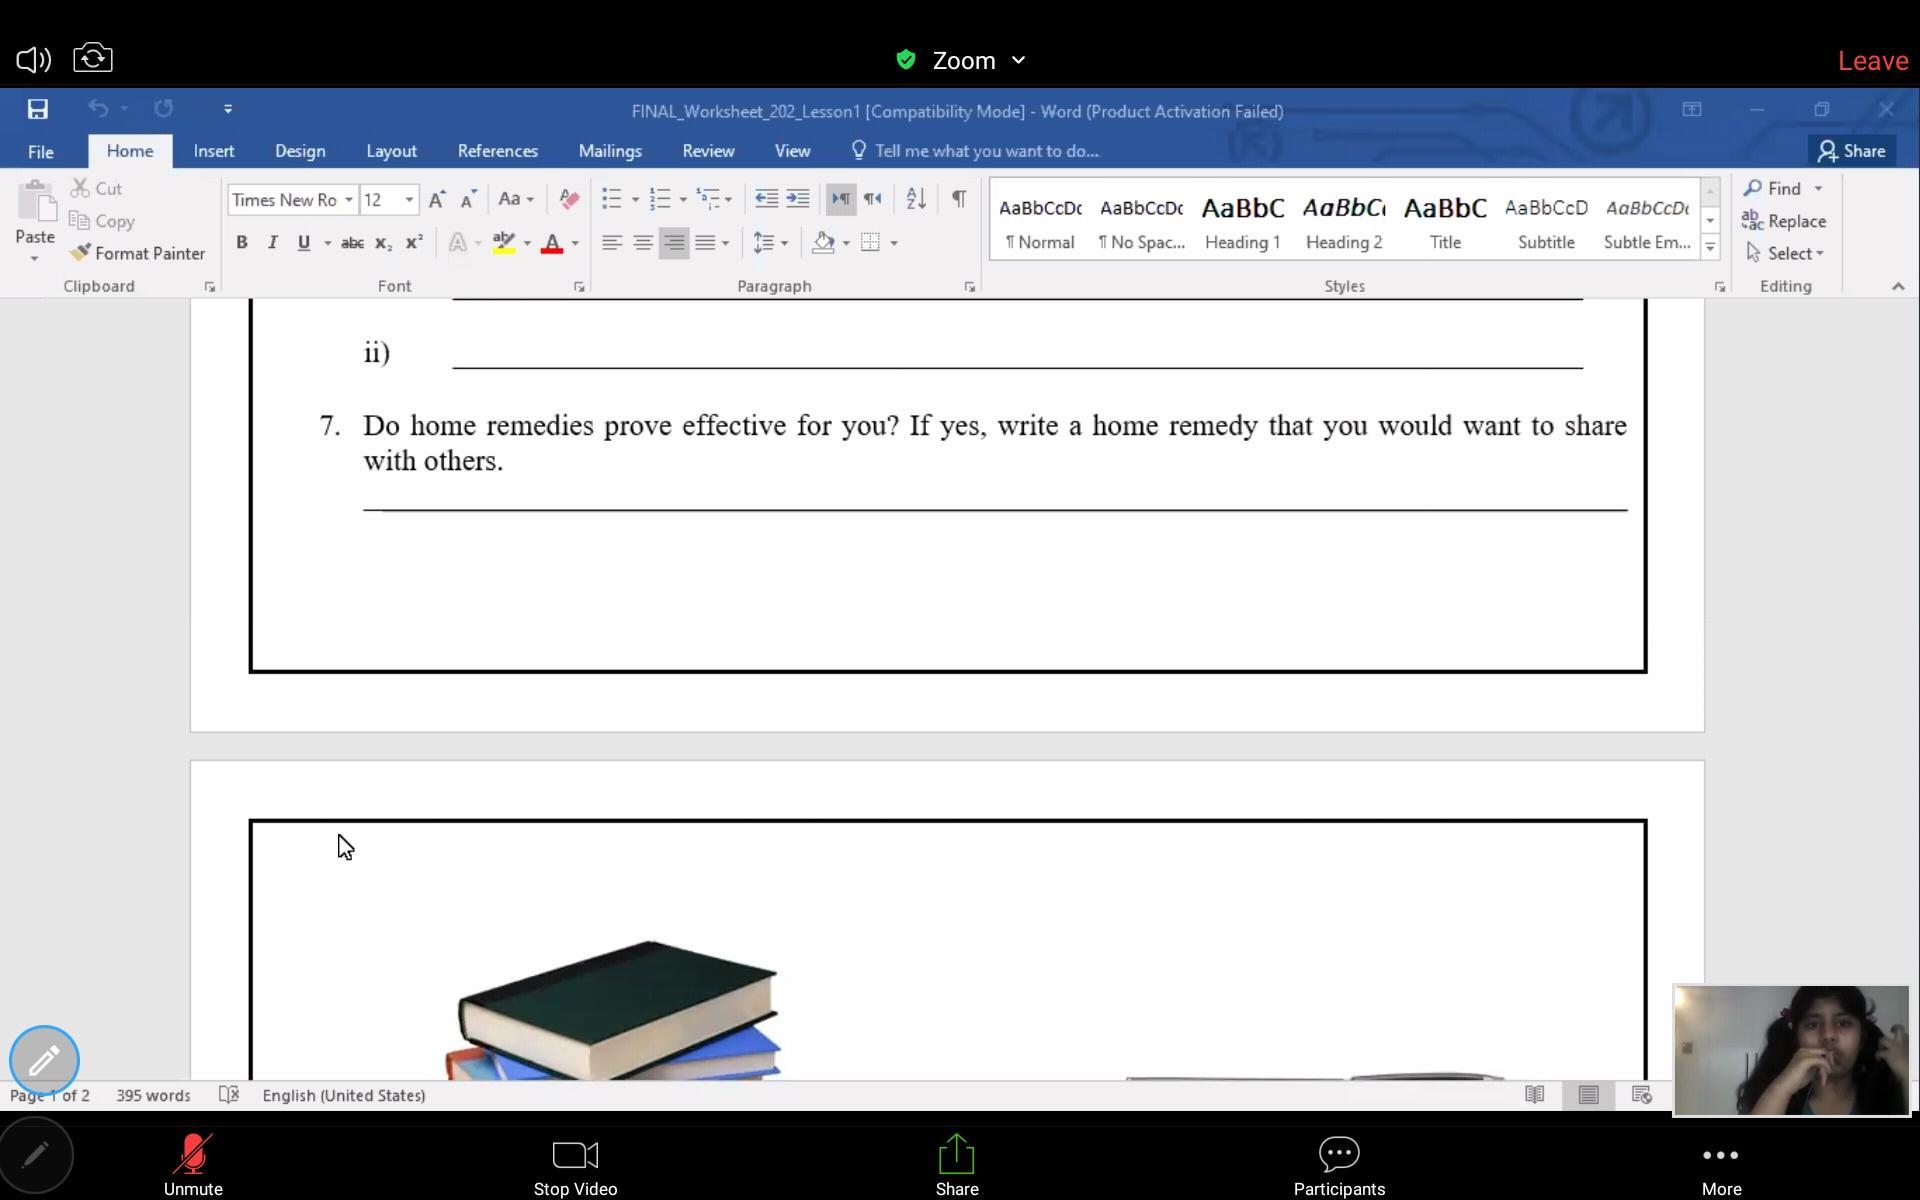The height and width of the screenshot is (1200, 1920).
Task: Open the font size dropdown
Action: (x=409, y=200)
